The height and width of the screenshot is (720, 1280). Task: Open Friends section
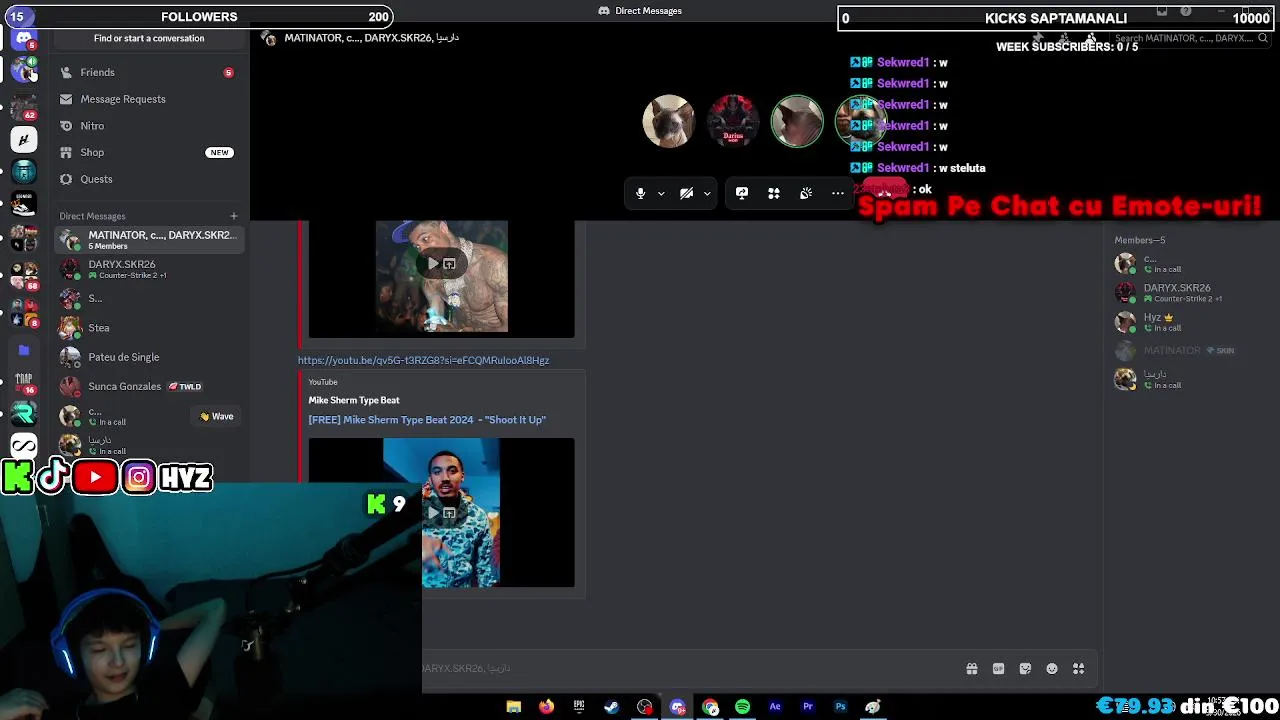pos(149,72)
